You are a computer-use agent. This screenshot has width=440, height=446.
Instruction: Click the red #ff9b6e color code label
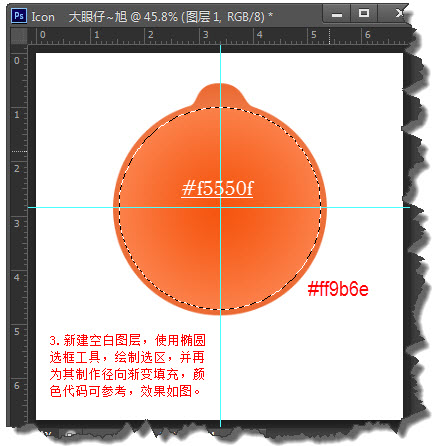click(x=338, y=289)
